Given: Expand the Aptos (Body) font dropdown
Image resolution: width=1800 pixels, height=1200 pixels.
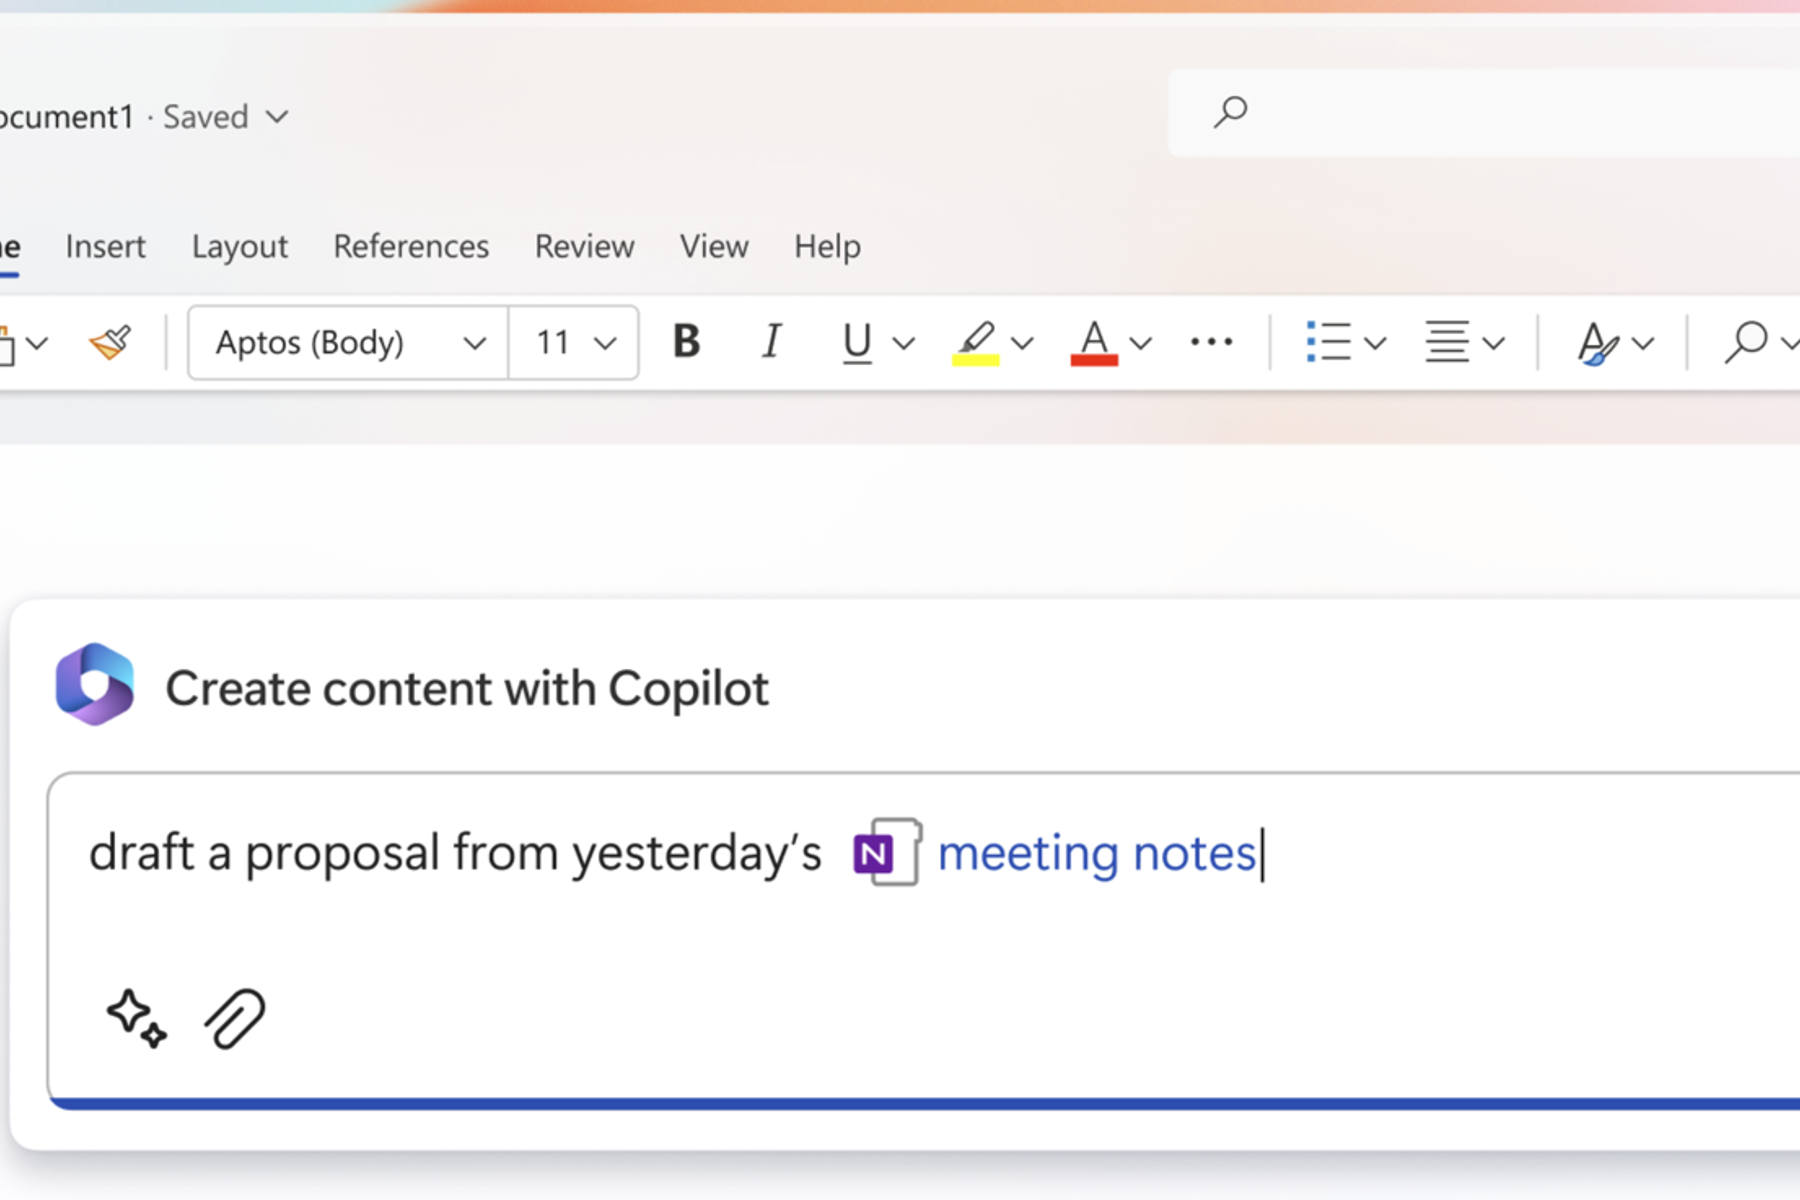Looking at the screenshot, I should point(474,343).
